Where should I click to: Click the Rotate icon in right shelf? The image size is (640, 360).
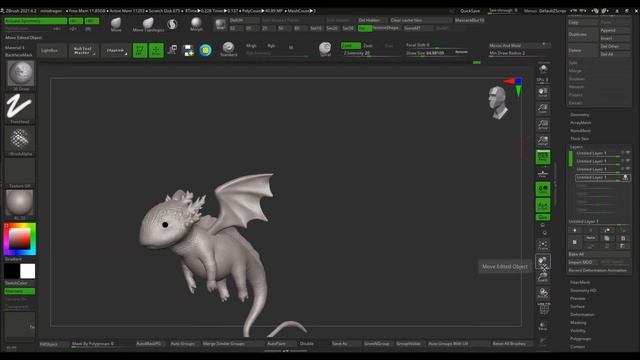(543, 293)
